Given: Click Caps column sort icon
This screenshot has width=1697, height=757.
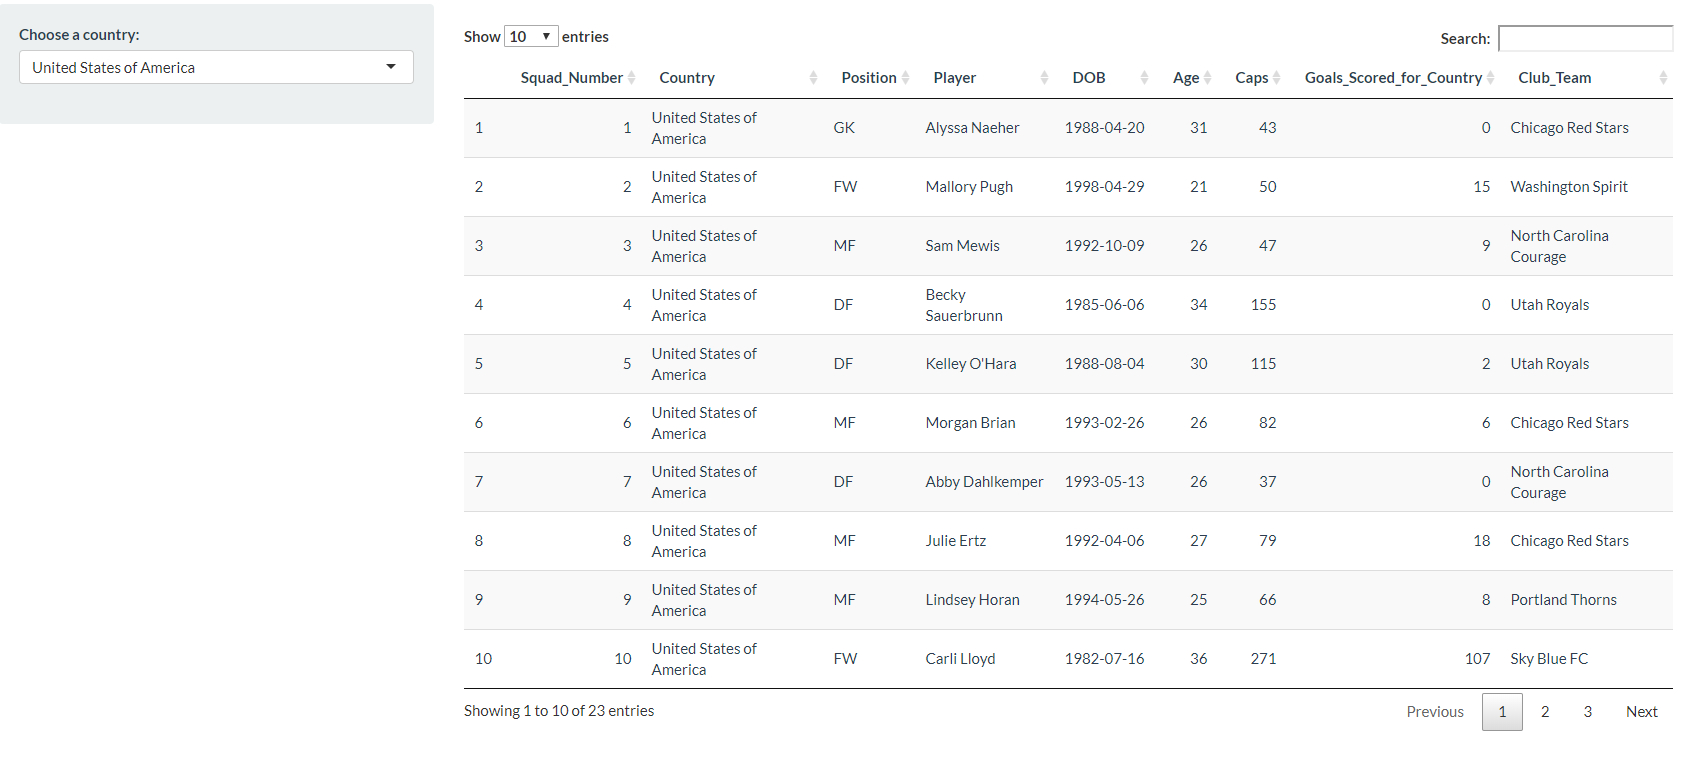Looking at the screenshot, I should coord(1276,78).
